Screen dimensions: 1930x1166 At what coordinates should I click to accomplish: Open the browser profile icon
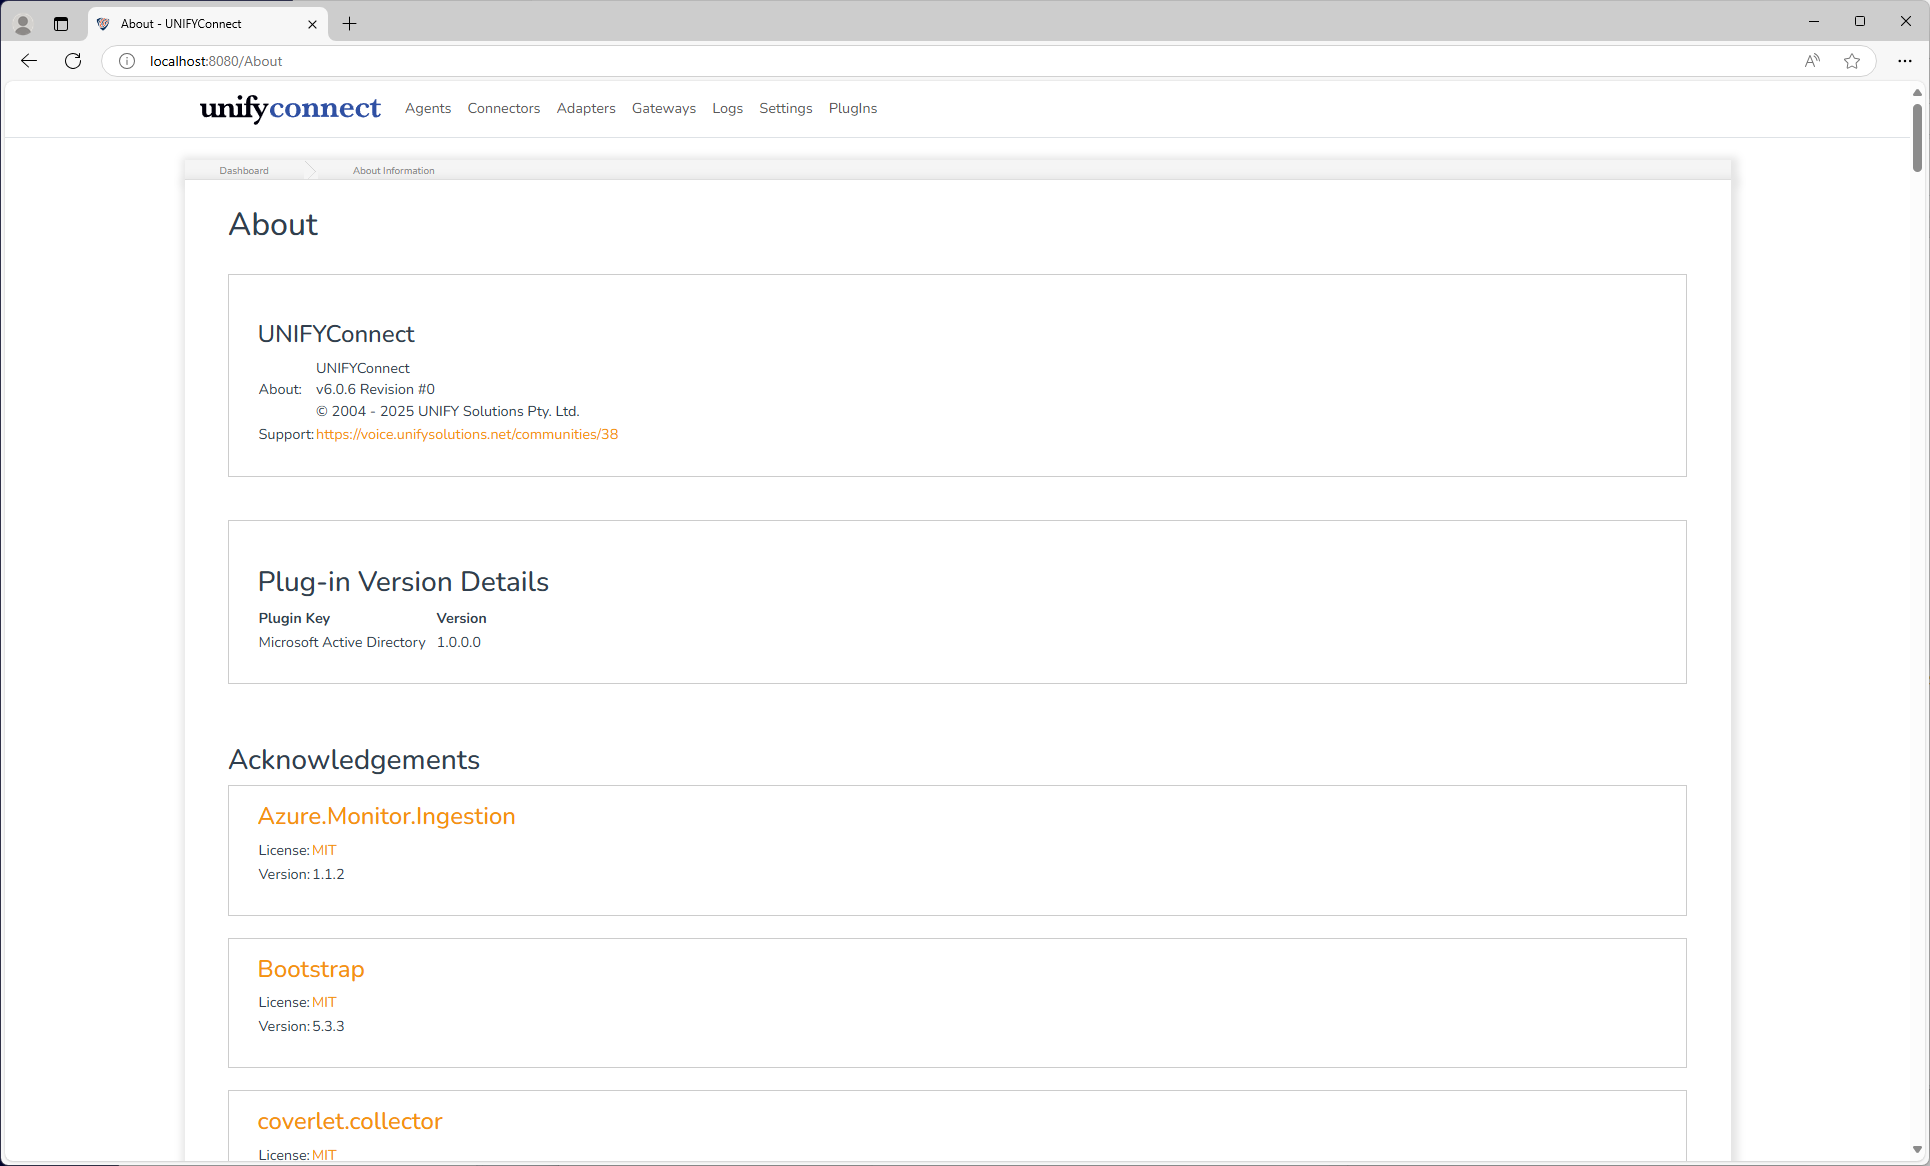(23, 24)
